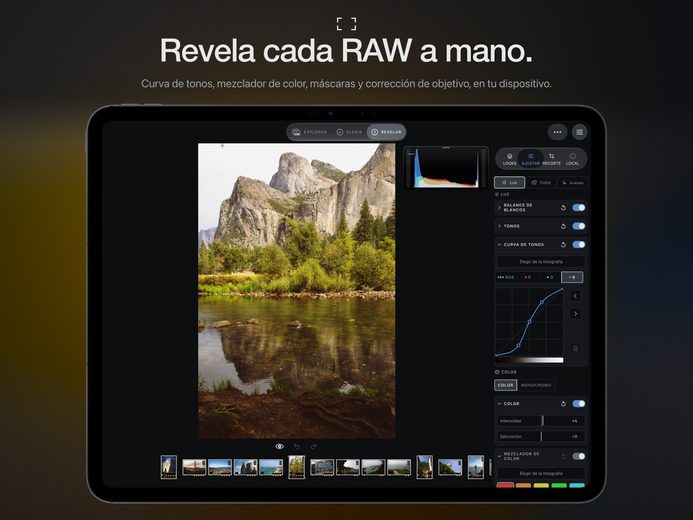Adjust the Intensidad slider
693x520 pixels.
click(x=541, y=421)
